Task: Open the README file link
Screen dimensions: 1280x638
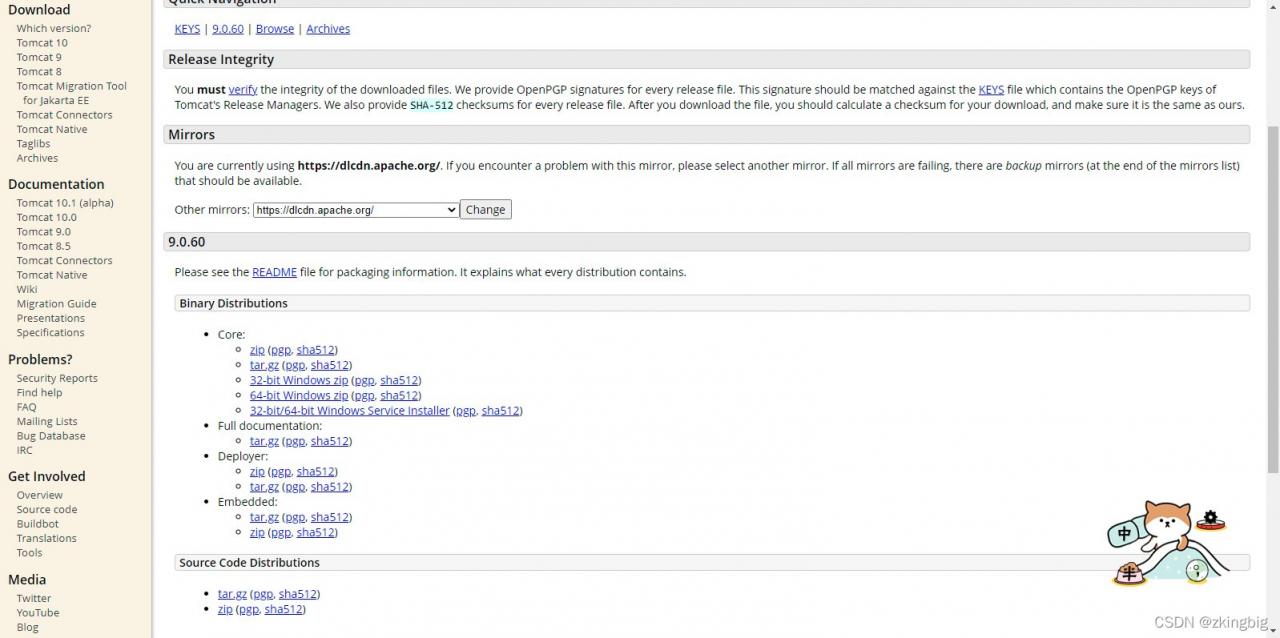Action: pos(274,272)
